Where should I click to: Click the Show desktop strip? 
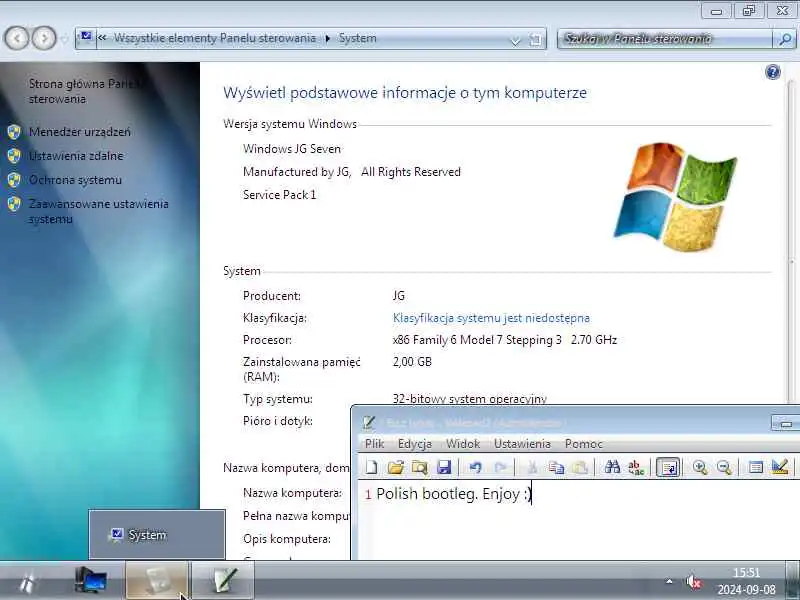coord(792,580)
